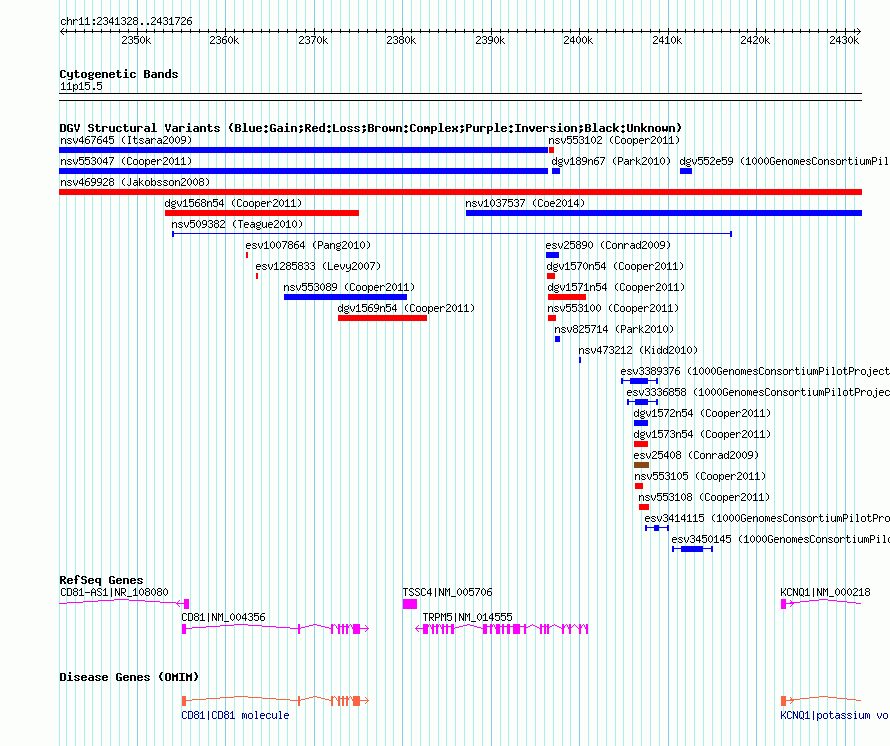Click the nsv473212 (Kidd2010) label
This screenshot has width=890, height=746.
(x=638, y=350)
